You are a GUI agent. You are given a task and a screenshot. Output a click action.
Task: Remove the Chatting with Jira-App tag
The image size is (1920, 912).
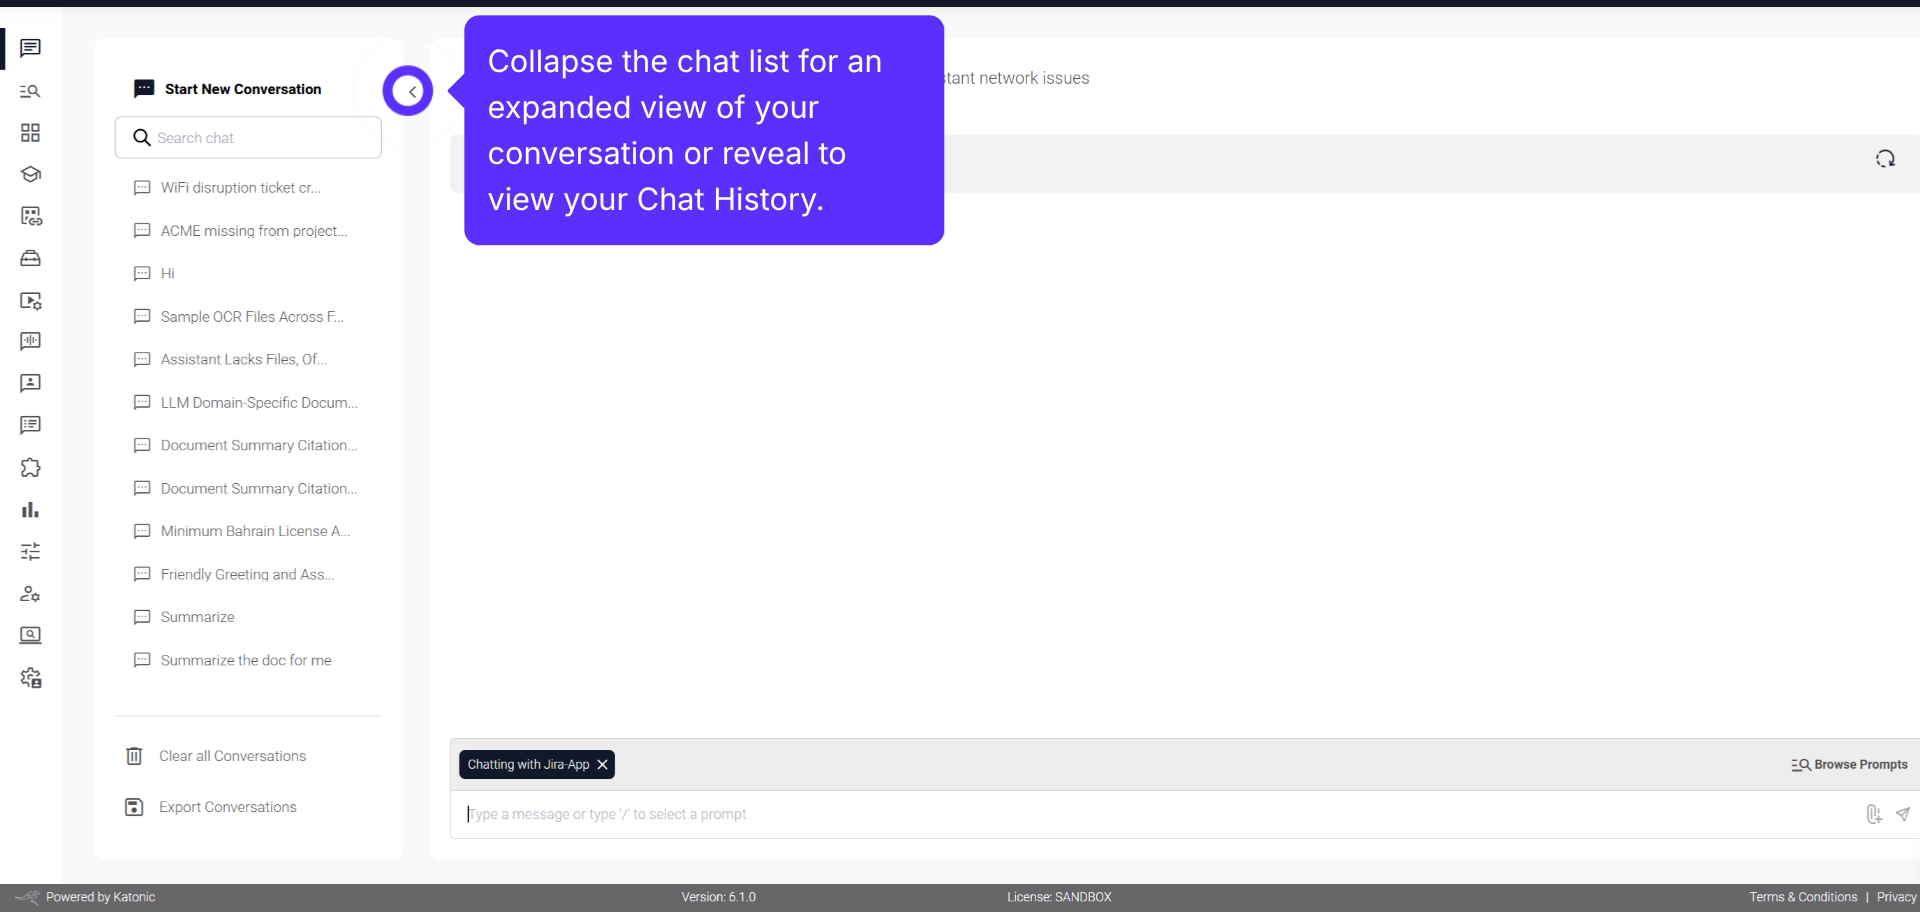click(603, 764)
